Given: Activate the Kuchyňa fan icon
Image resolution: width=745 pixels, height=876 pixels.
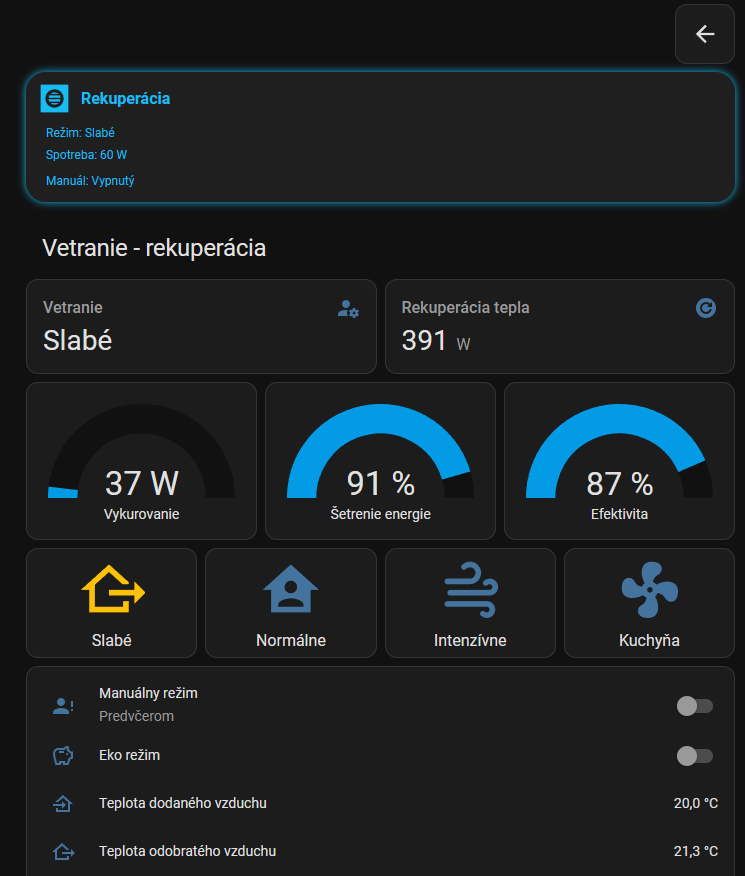Looking at the screenshot, I should [649, 589].
